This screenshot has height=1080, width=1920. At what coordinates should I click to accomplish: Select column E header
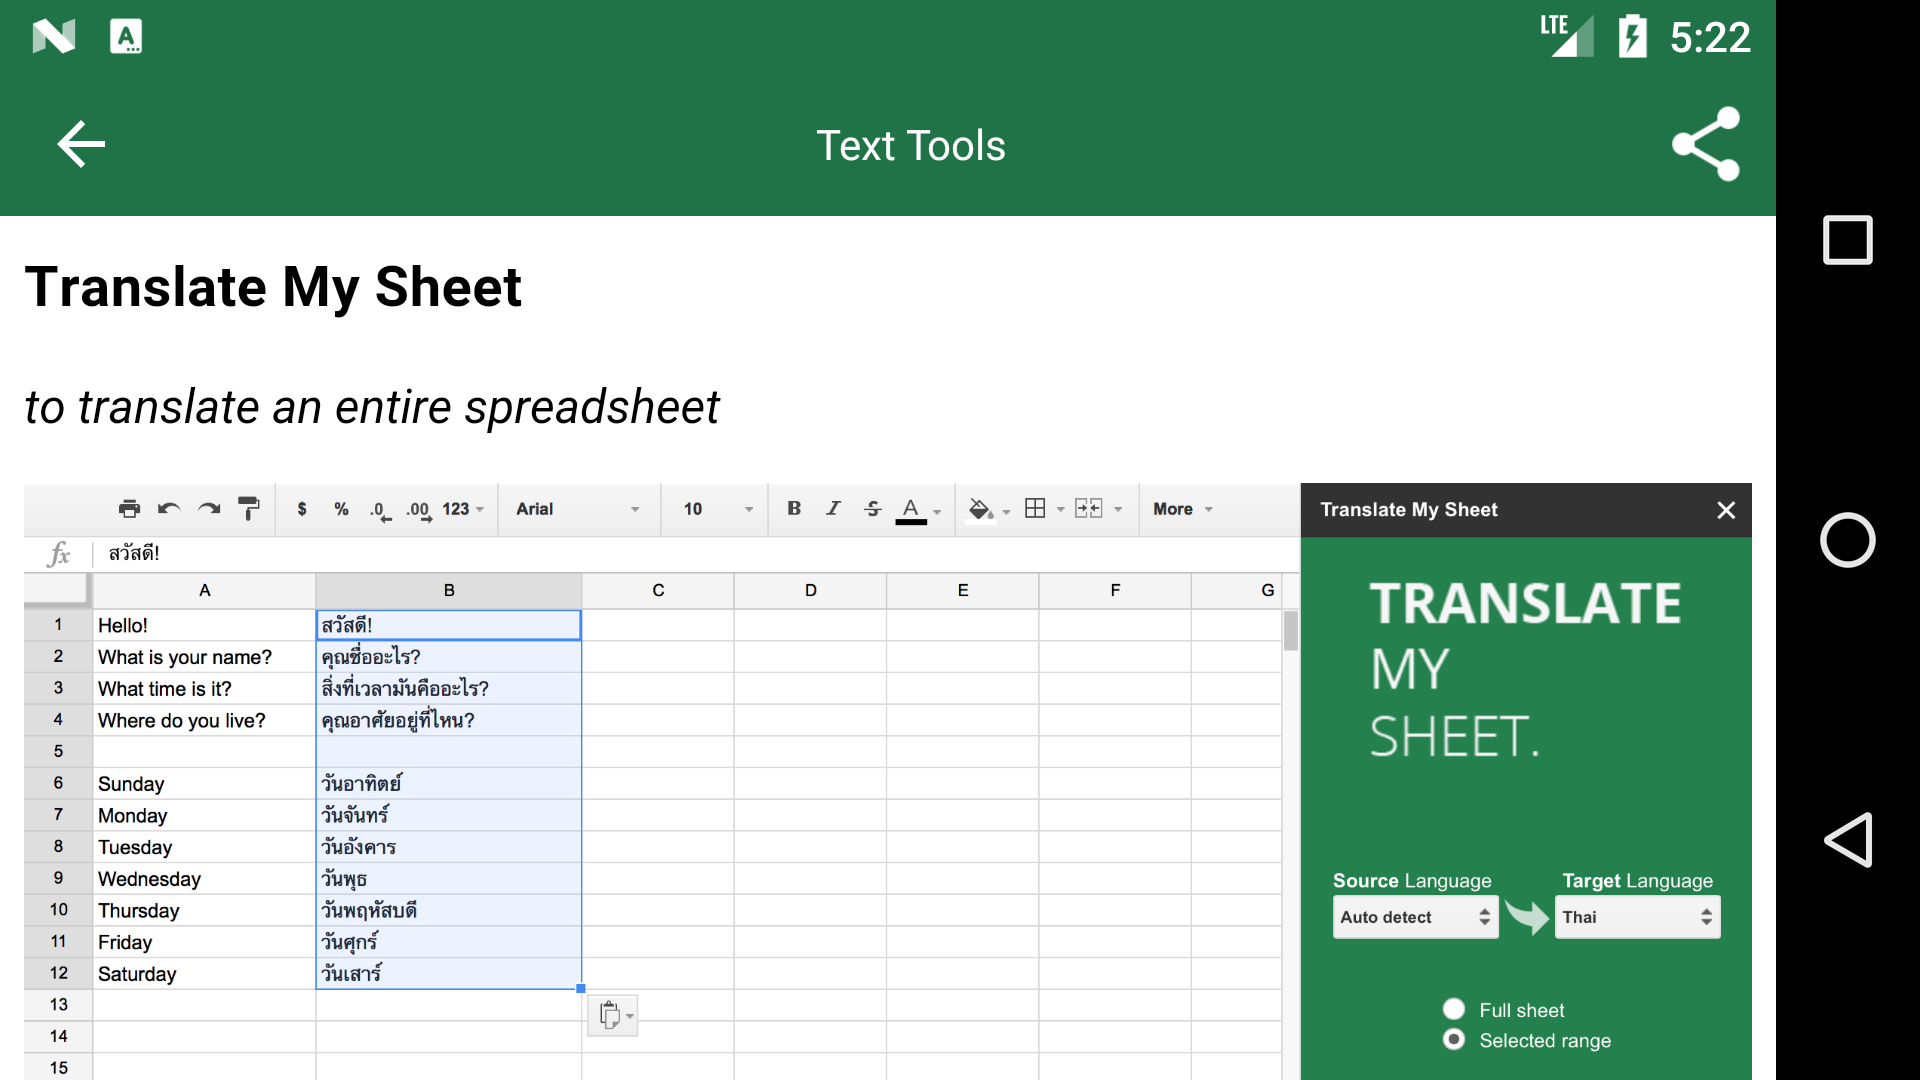963,591
